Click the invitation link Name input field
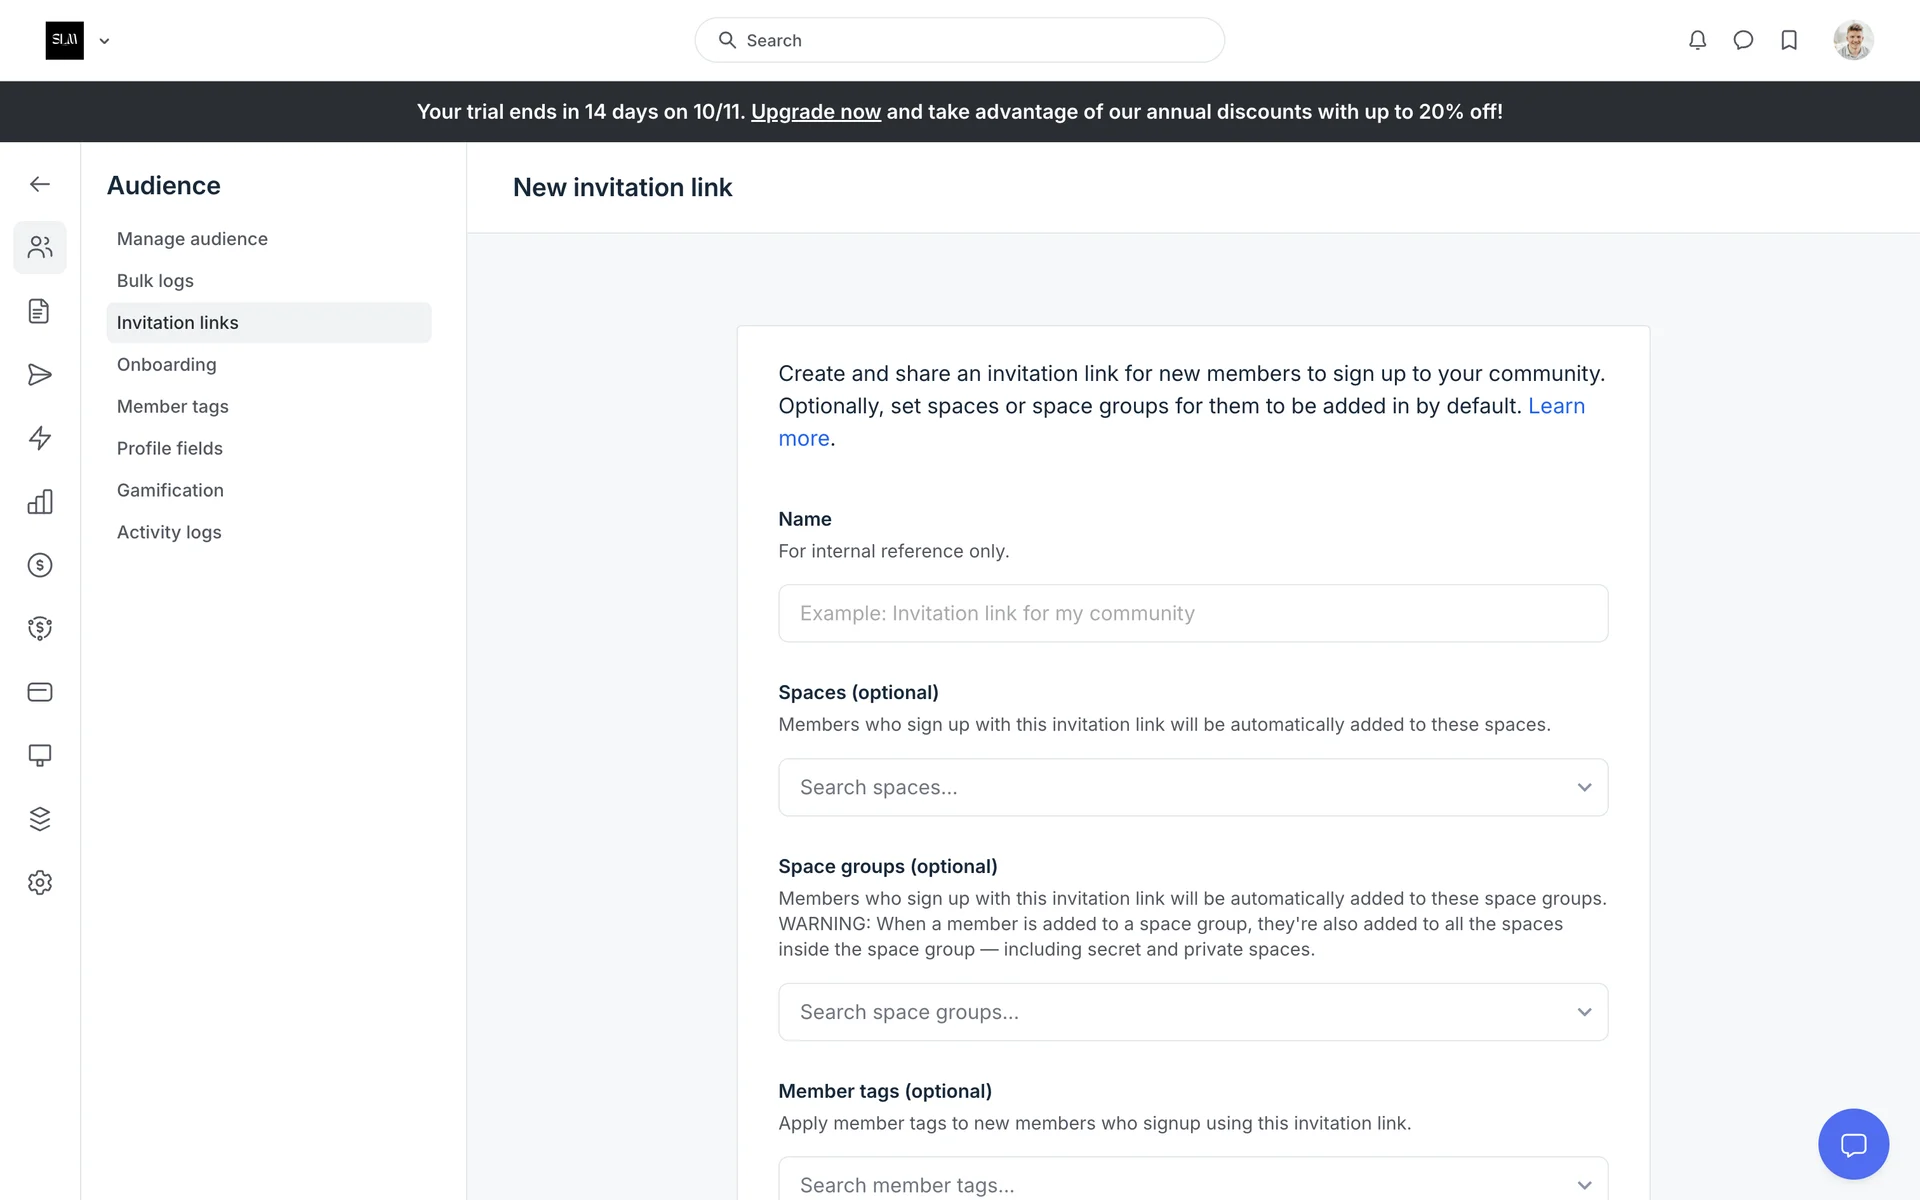This screenshot has height=1200, width=1920. 1192,613
